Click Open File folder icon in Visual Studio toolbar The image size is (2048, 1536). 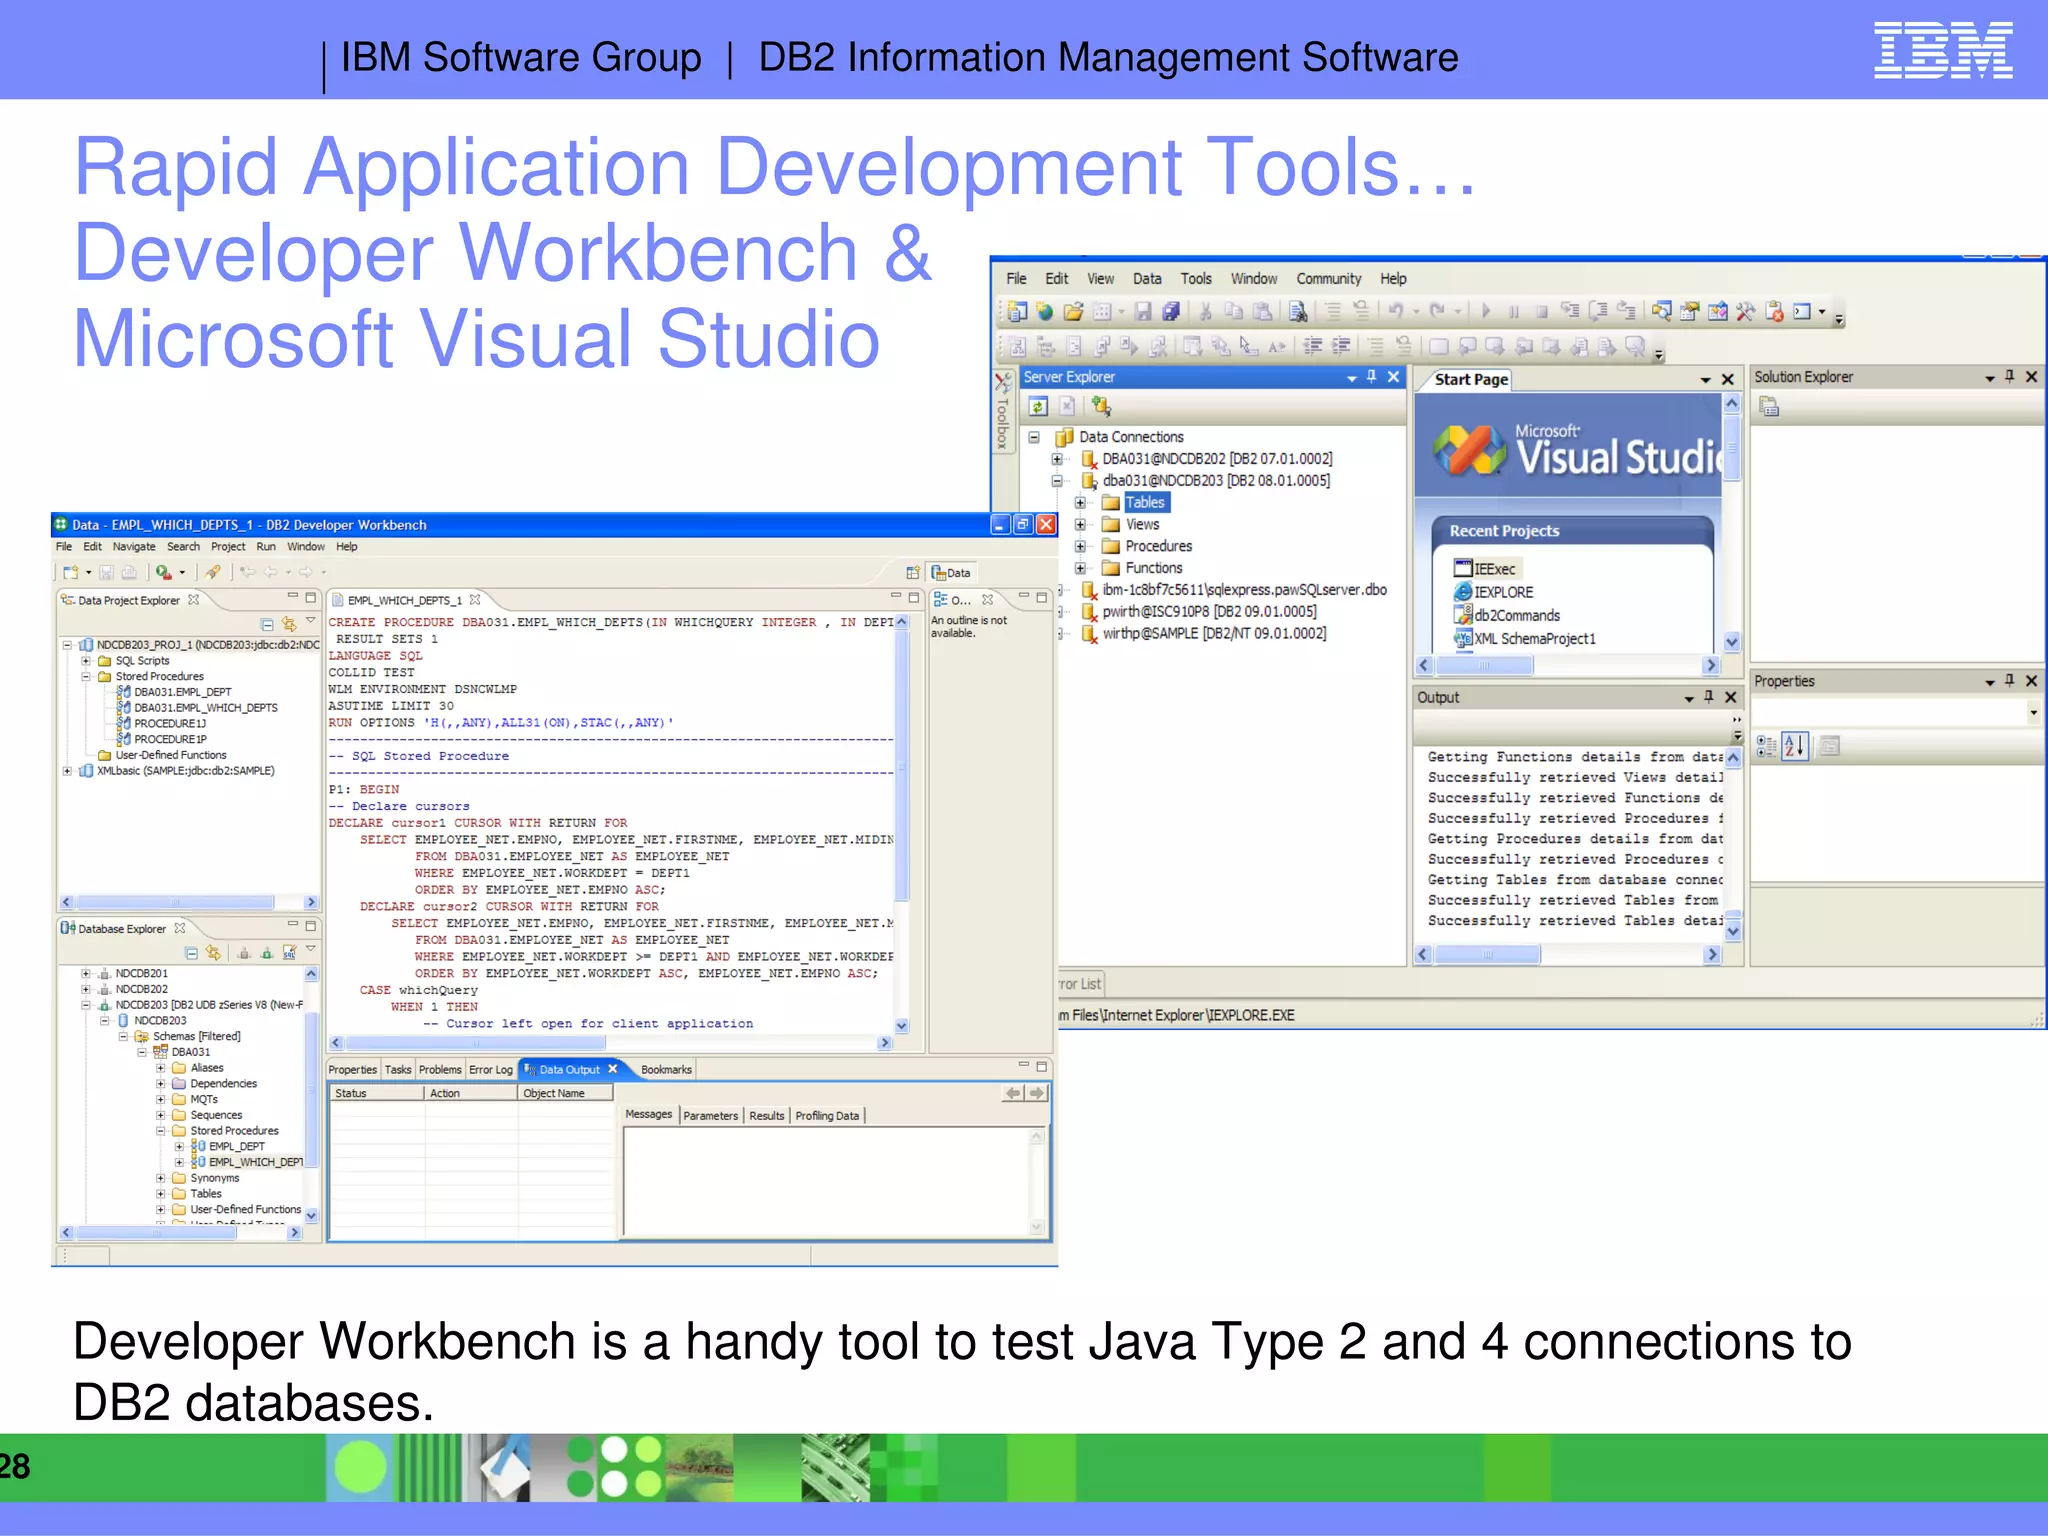pos(1073,312)
